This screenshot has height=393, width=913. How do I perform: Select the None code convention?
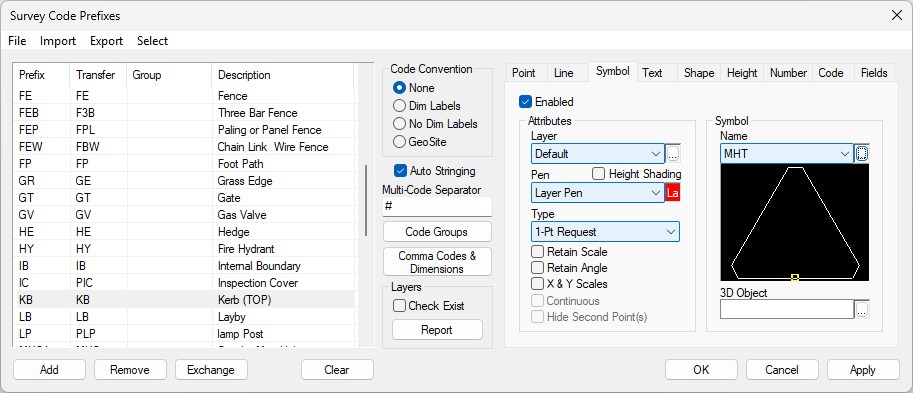pyautogui.click(x=399, y=88)
